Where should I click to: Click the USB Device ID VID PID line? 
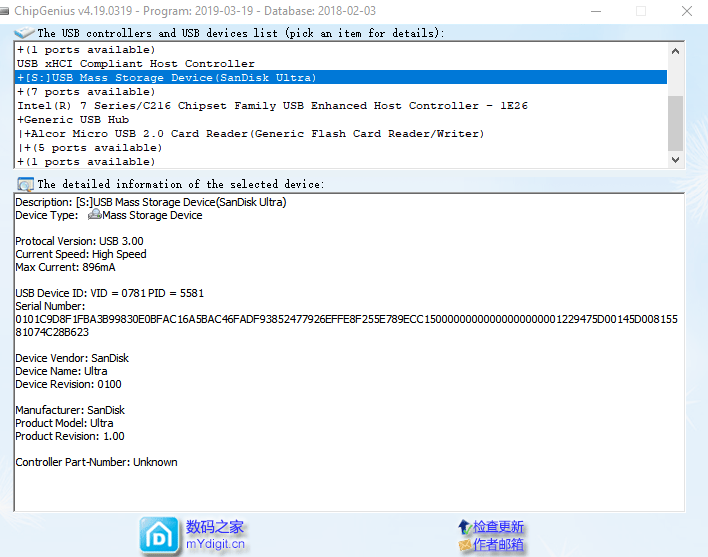click(110, 293)
